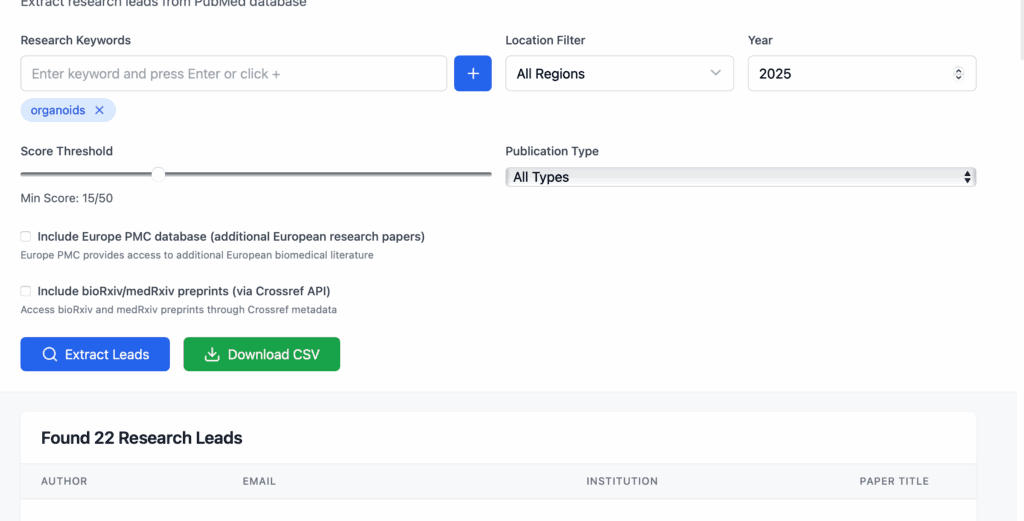
Task: Click the INSTITUTION column header
Action: pos(622,481)
